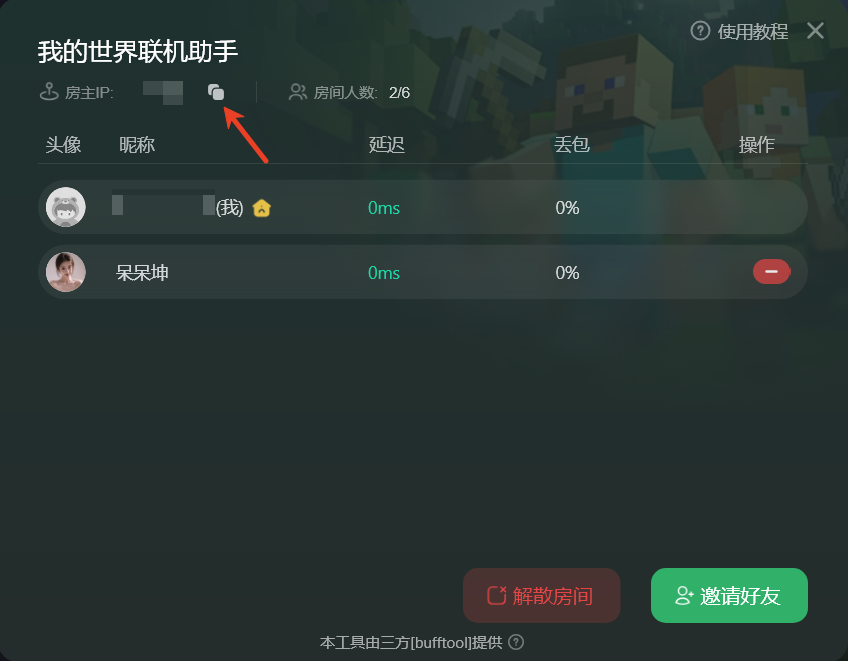Click the 邀请好友 button

click(x=729, y=595)
